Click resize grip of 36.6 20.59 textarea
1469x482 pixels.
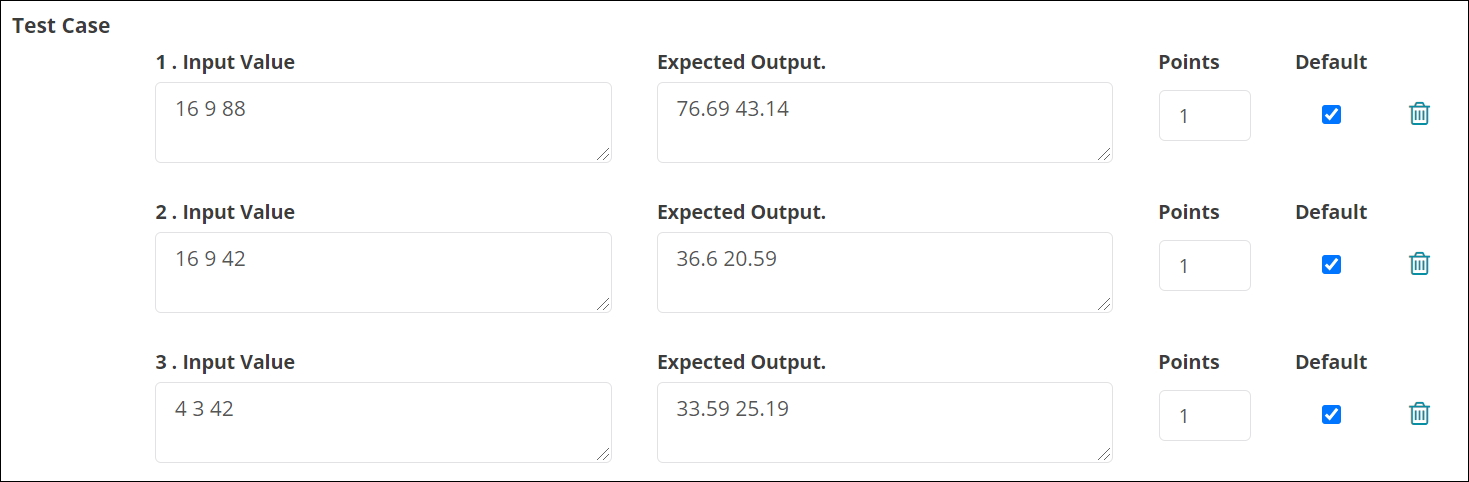point(1105,305)
